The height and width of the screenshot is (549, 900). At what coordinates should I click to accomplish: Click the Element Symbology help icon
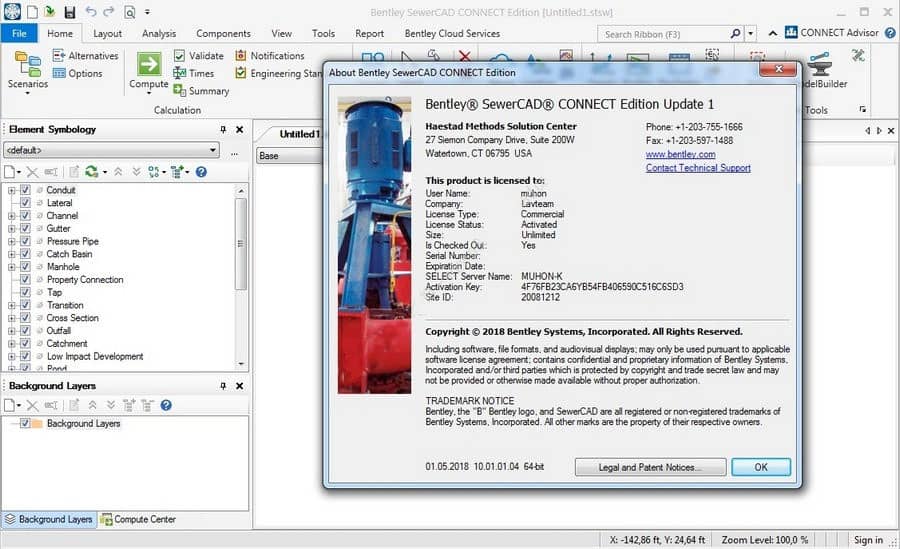click(201, 172)
